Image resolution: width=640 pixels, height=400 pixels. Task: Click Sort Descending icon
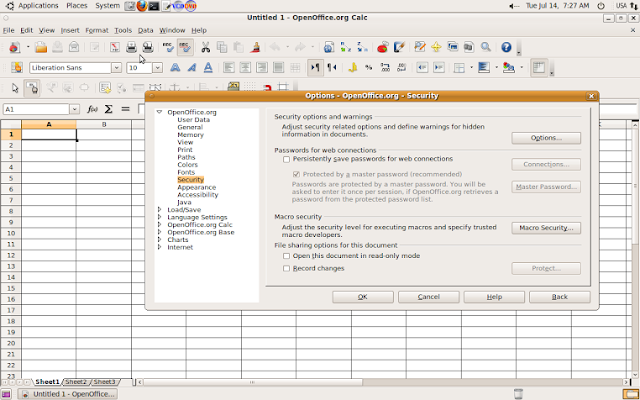(362, 47)
